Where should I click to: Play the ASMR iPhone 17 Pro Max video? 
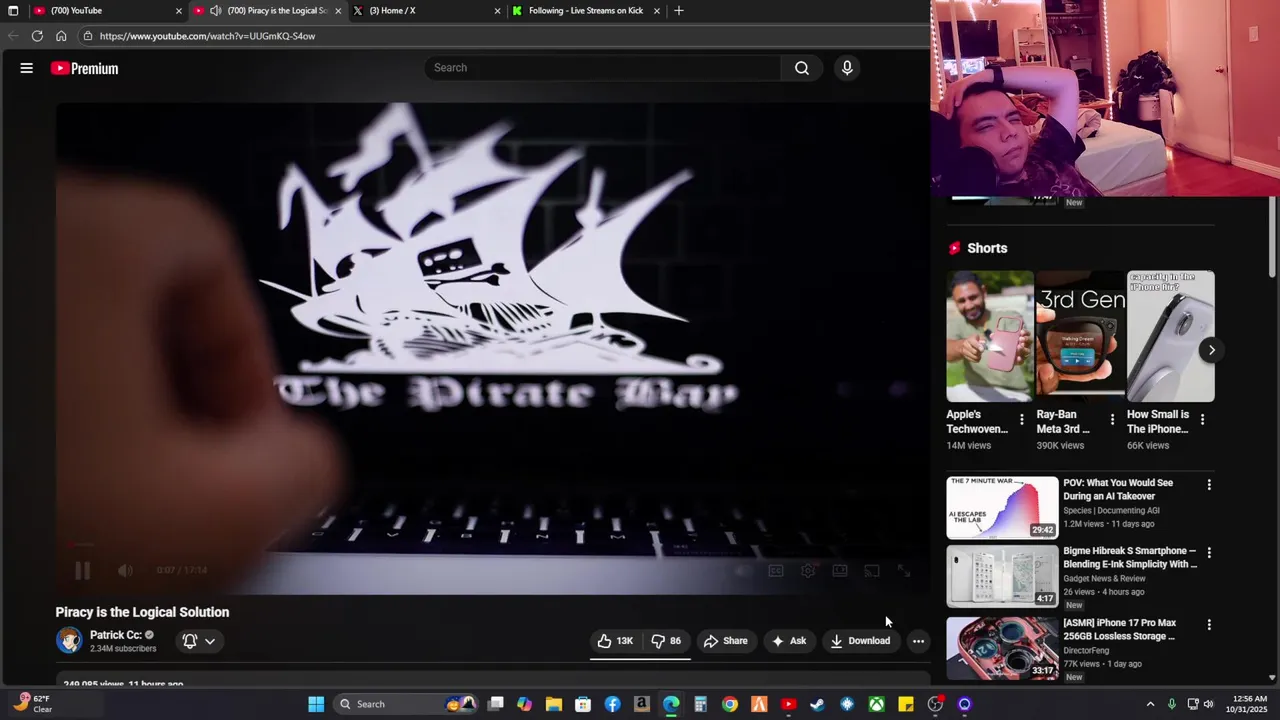click(1002, 648)
